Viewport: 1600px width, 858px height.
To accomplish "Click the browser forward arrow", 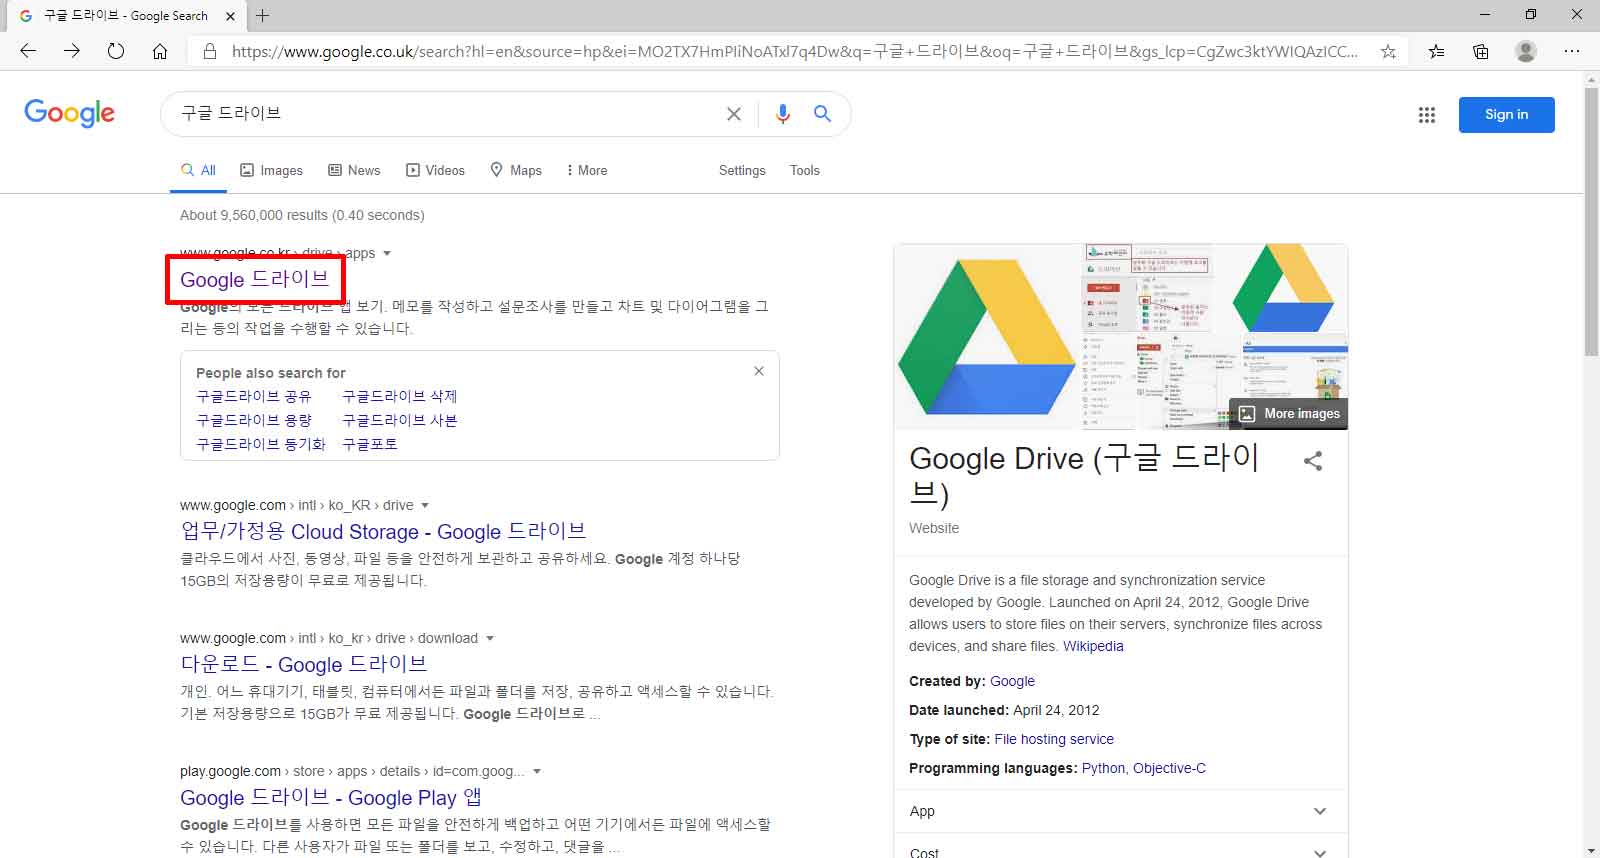I will click(x=72, y=51).
